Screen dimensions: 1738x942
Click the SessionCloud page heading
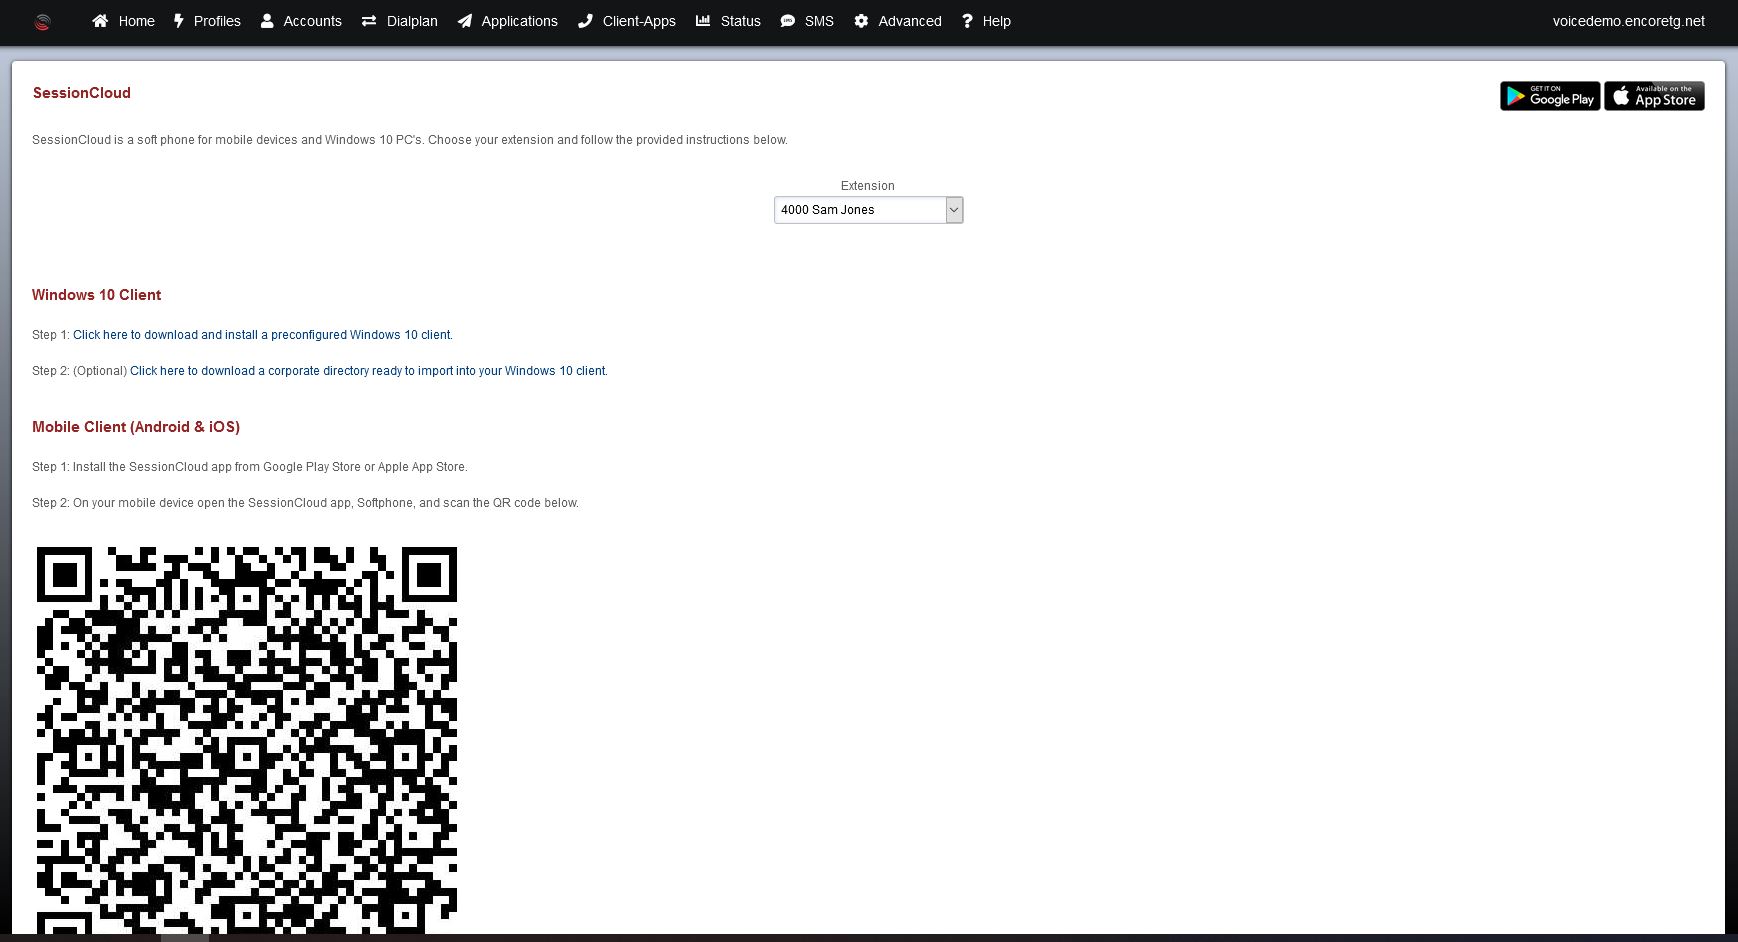[x=82, y=93]
